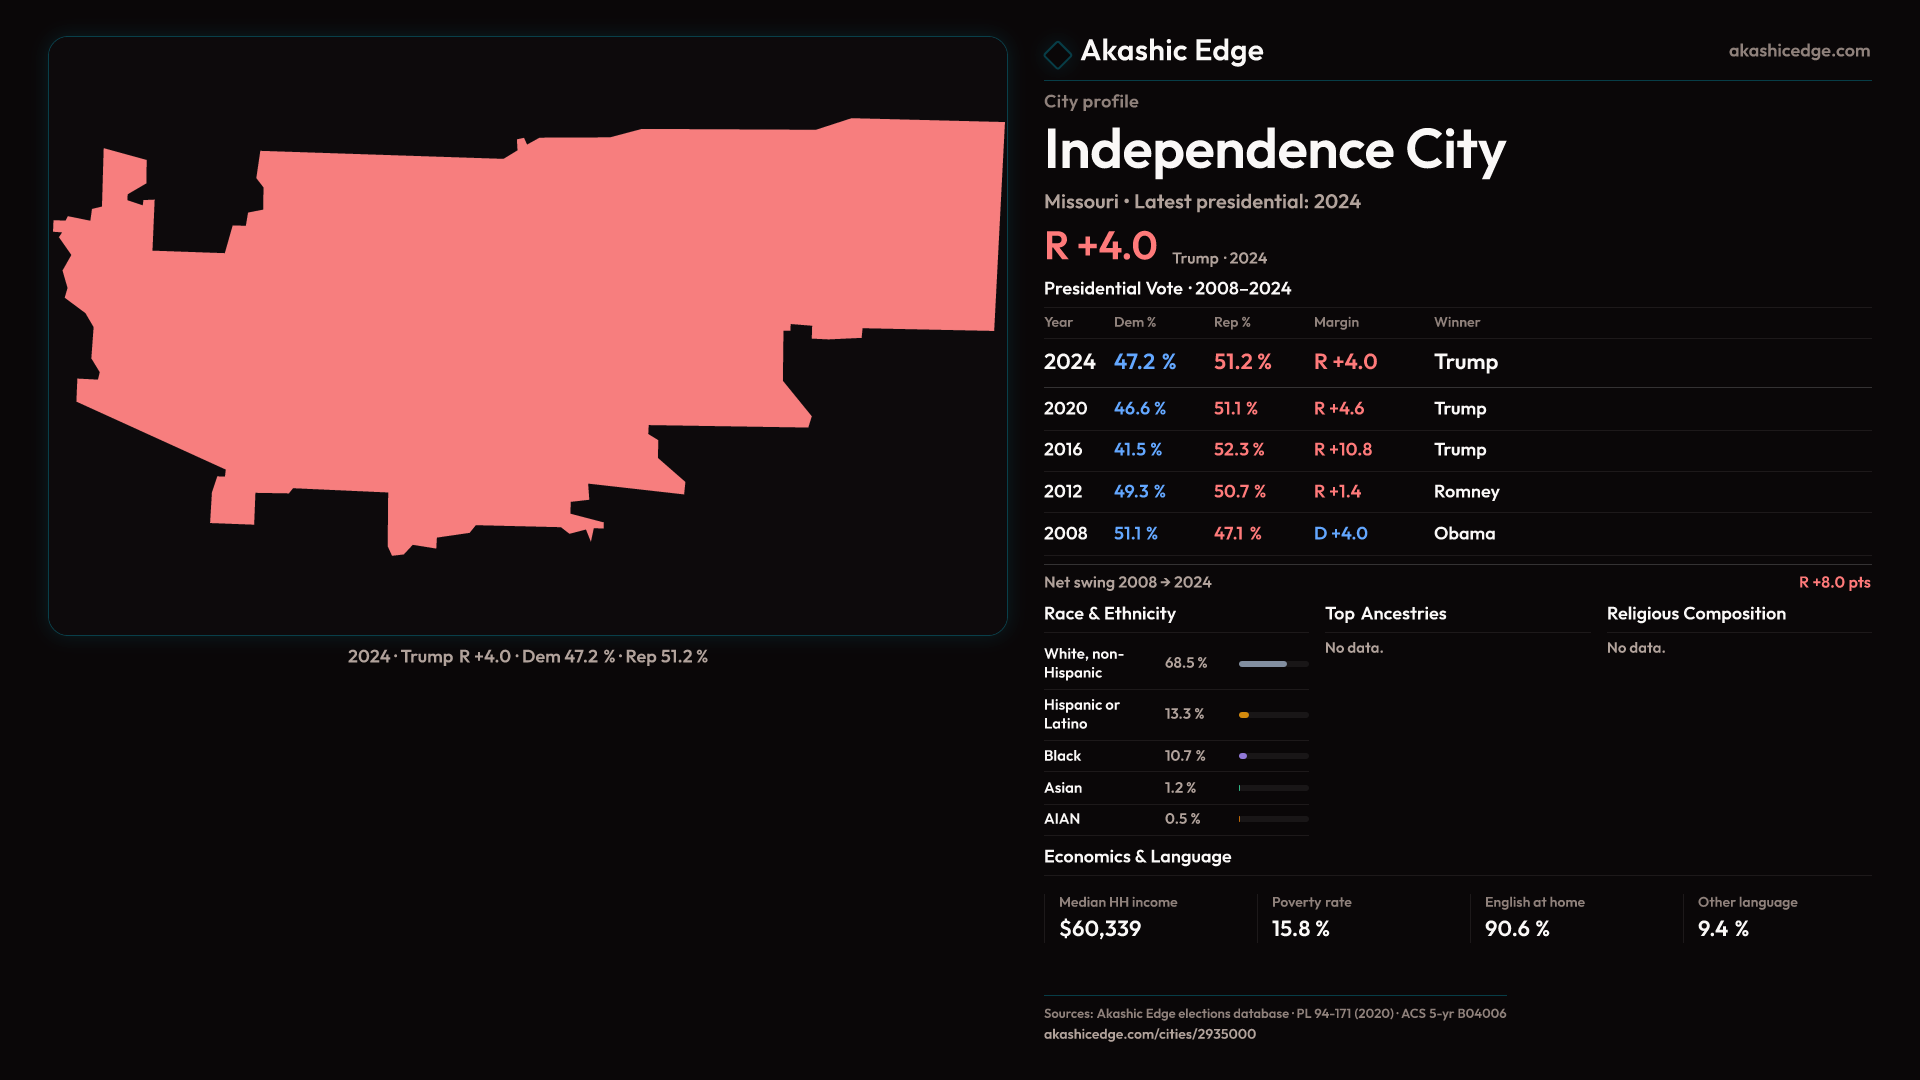Click the 2012 row's winner Romney
Image resolution: width=1920 pixels, height=1080 pixels.
pos(1466,492)
